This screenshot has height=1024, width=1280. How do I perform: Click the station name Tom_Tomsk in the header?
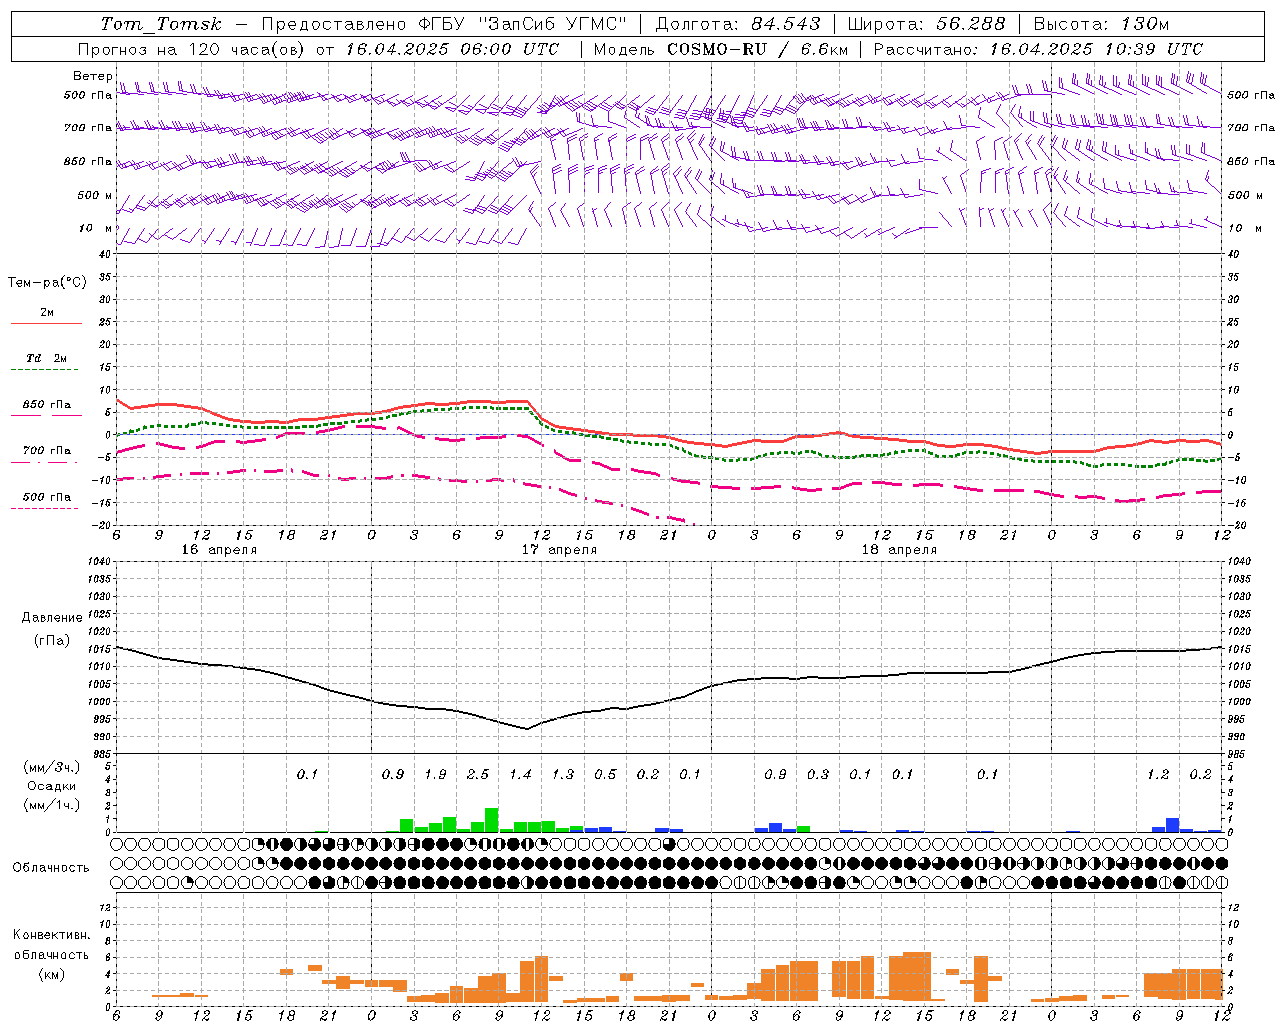point(161,24)
